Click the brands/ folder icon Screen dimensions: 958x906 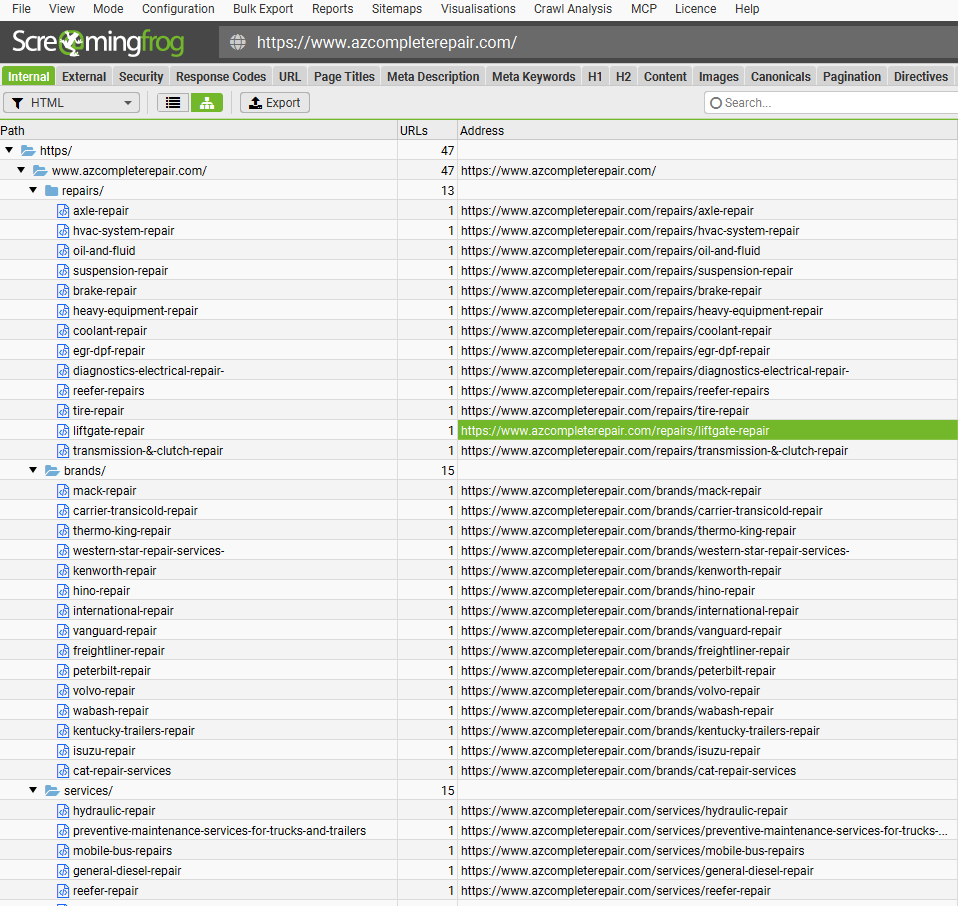[52, 470]
